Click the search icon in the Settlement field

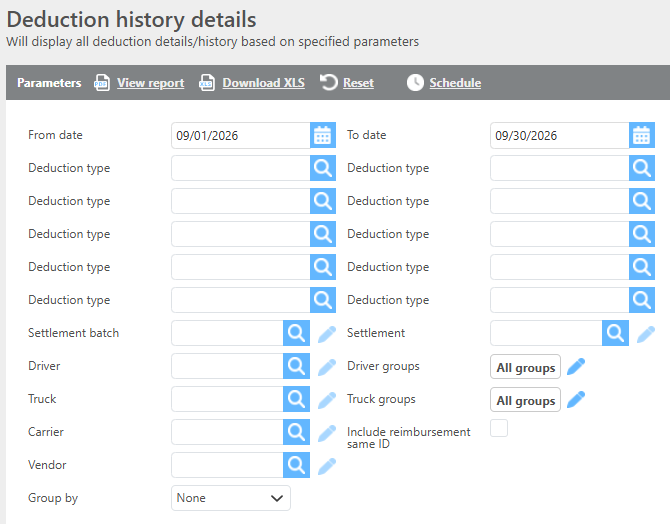[615, 333]
